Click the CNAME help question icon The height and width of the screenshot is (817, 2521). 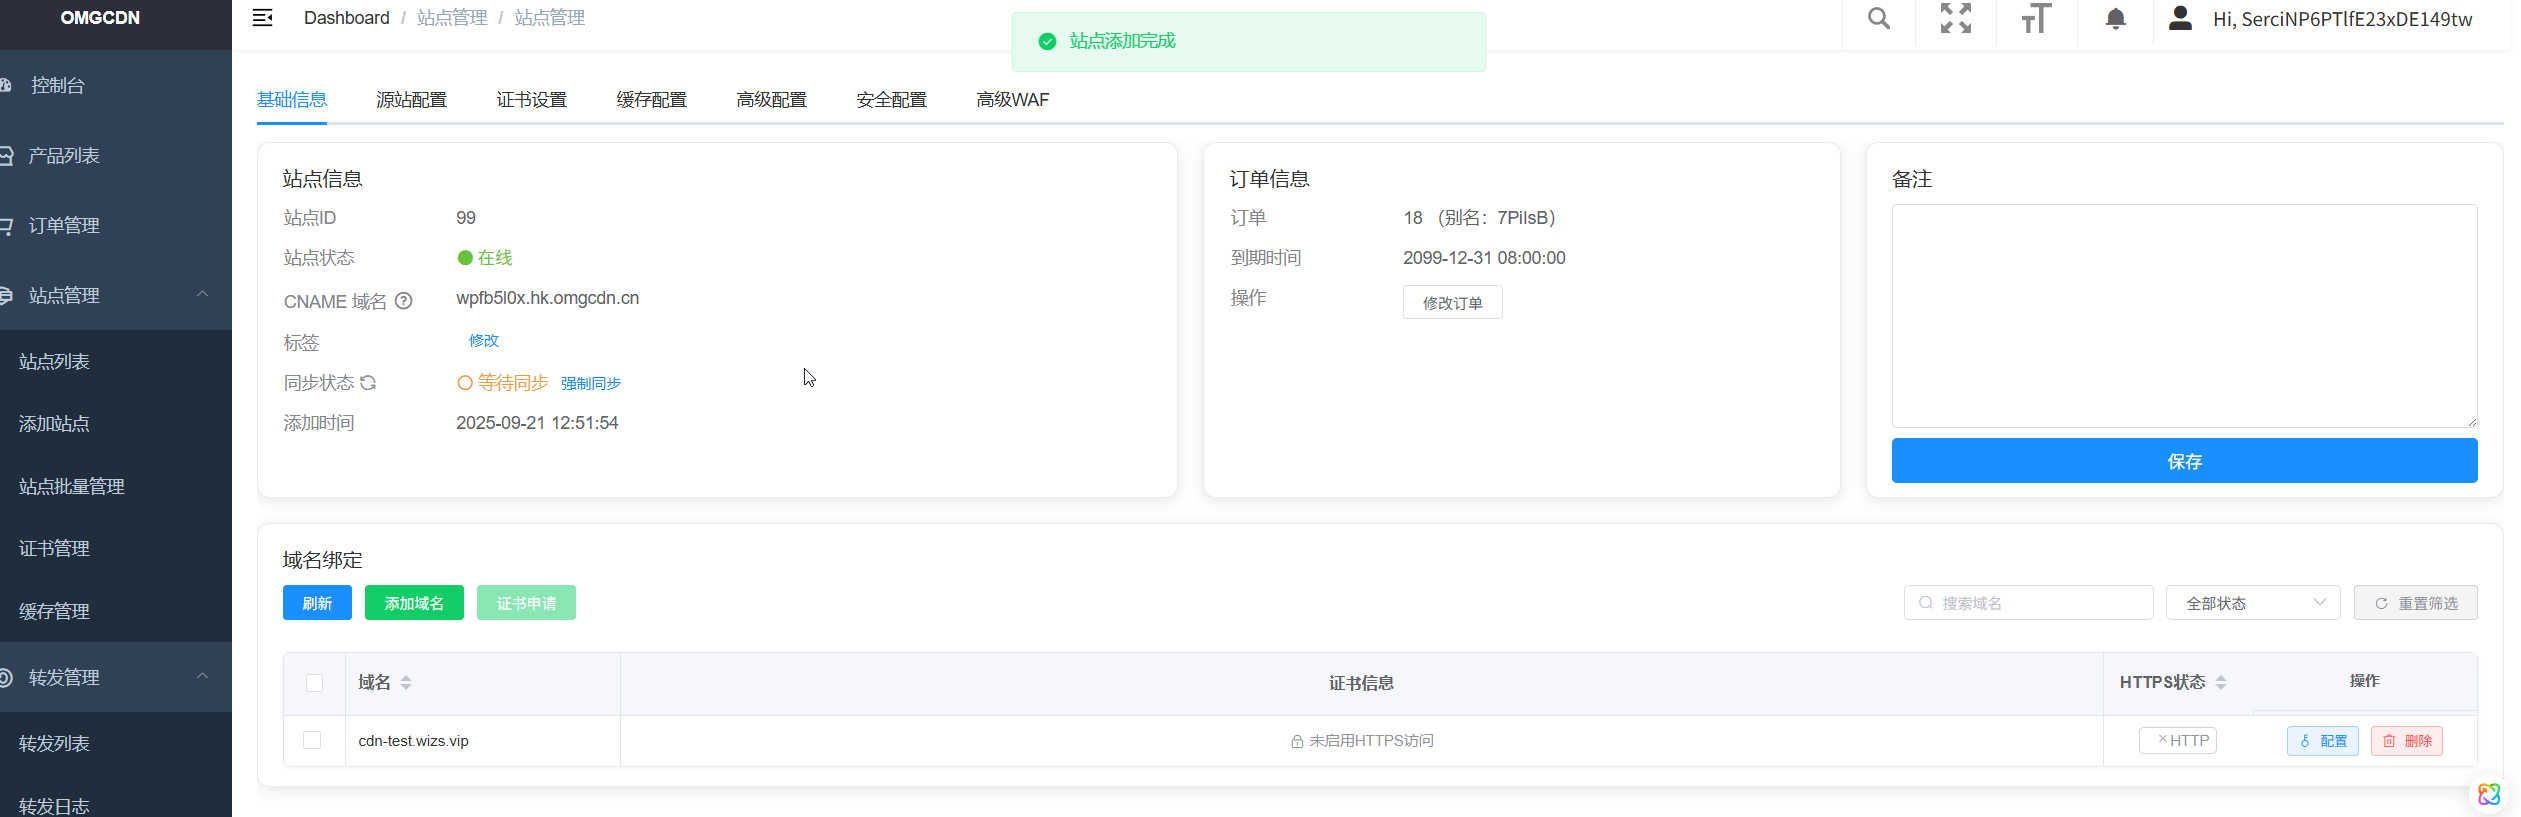(x=404, y=301)
